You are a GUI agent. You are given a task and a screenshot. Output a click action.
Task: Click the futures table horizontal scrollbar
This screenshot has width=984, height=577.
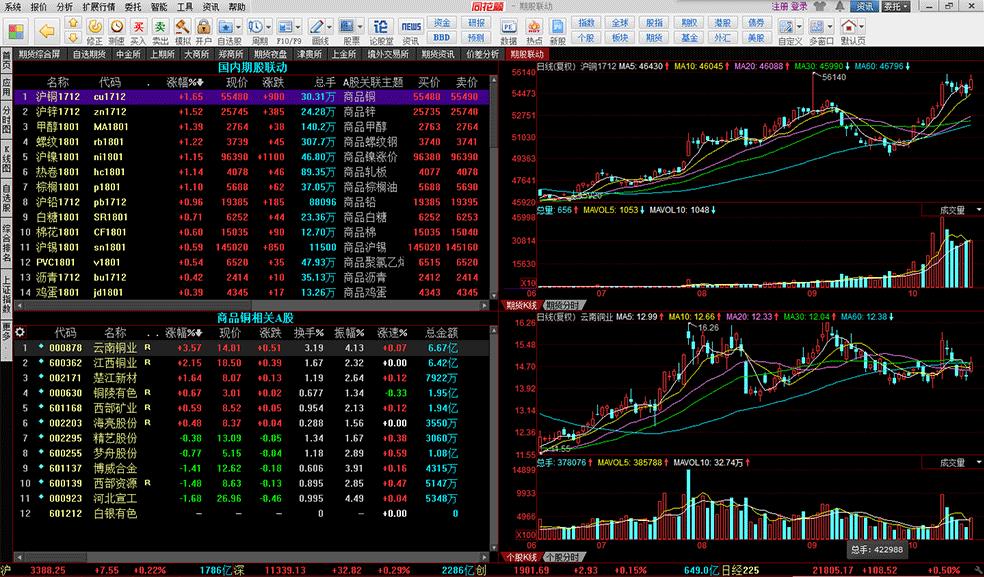click(x=251, y=305)
